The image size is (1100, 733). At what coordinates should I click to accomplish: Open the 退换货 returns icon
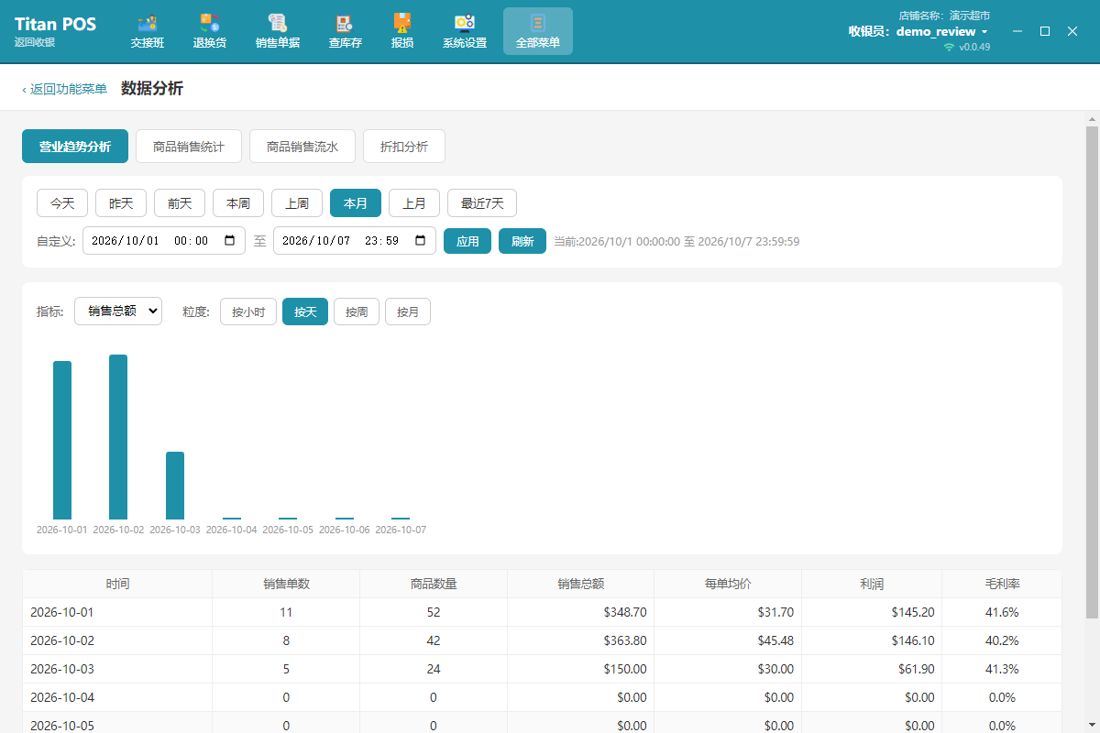210,32
